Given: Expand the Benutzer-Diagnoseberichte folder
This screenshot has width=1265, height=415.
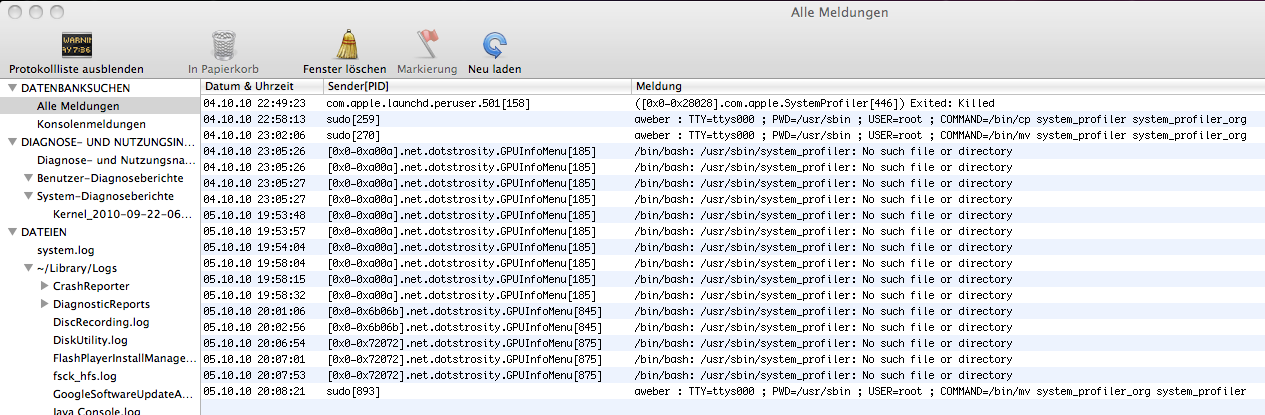Looking at the screenshot, I should [28, 178].
